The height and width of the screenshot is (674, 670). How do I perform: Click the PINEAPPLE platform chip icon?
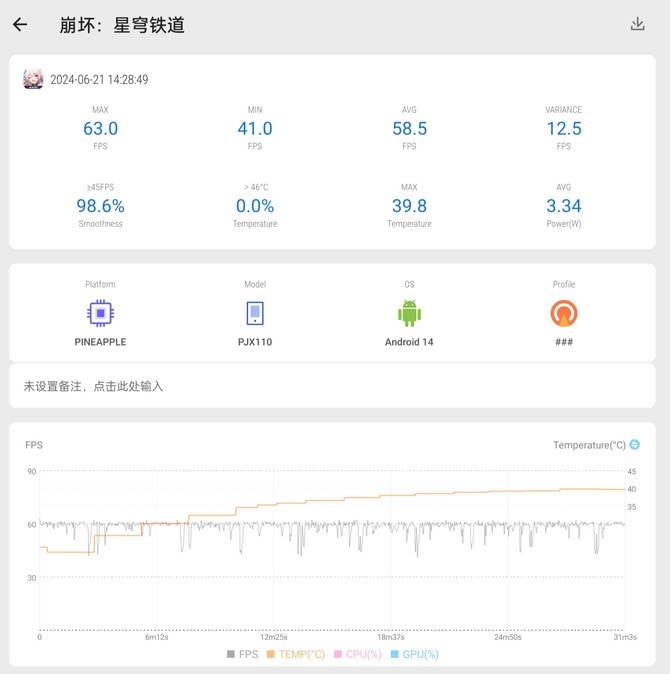(100, 313)
